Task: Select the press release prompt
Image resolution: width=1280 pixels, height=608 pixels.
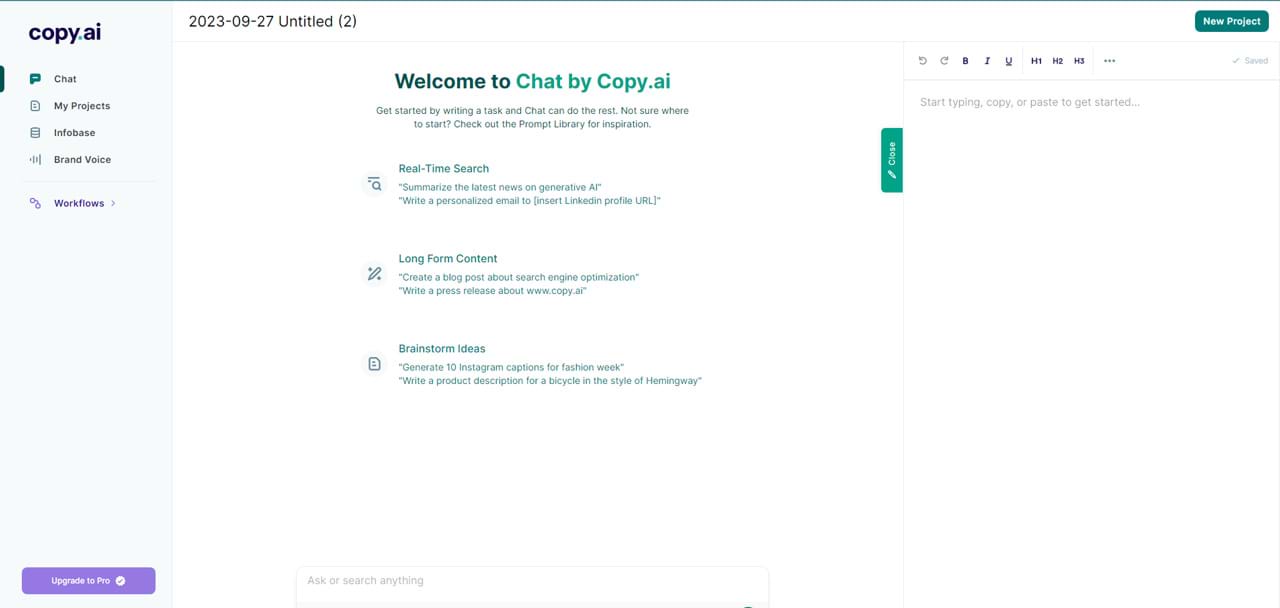Action: (x=492, y=291)
